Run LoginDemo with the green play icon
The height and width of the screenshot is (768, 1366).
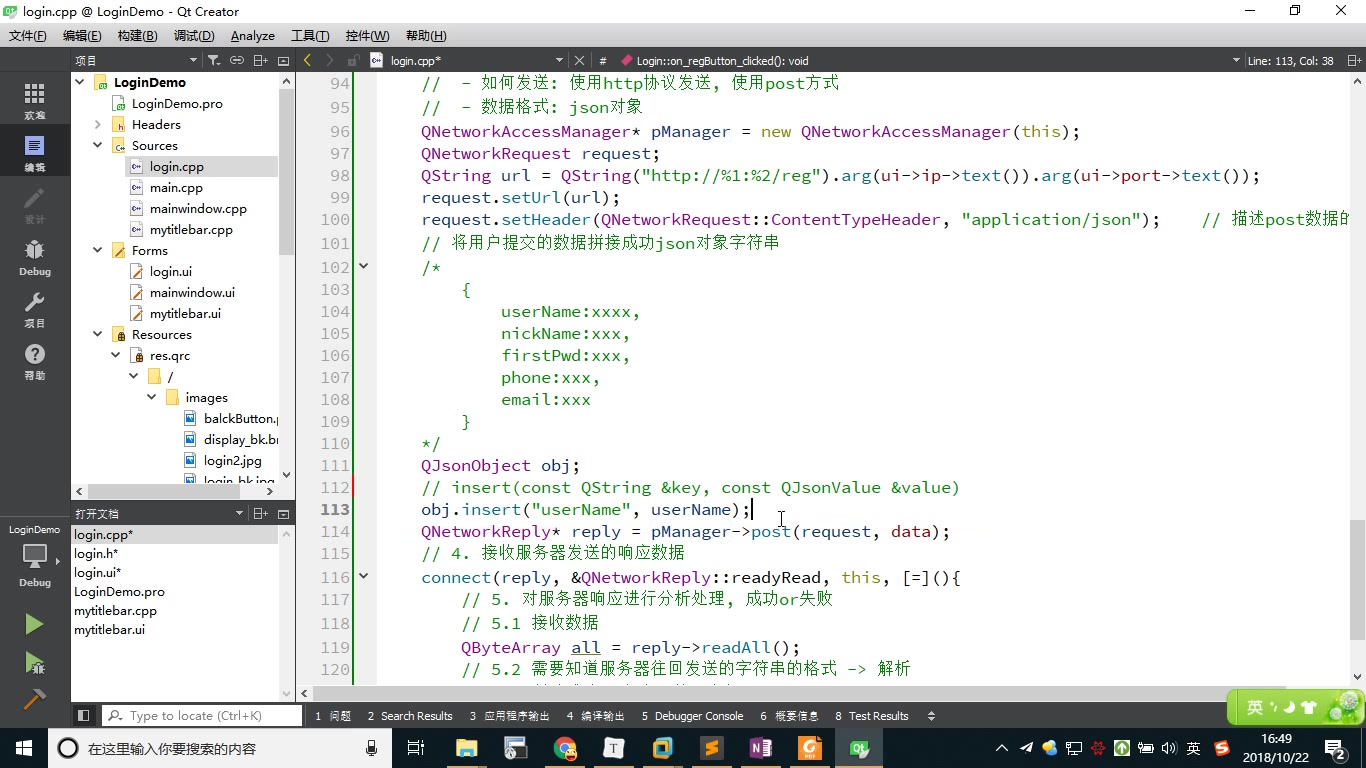click(34, 624)
